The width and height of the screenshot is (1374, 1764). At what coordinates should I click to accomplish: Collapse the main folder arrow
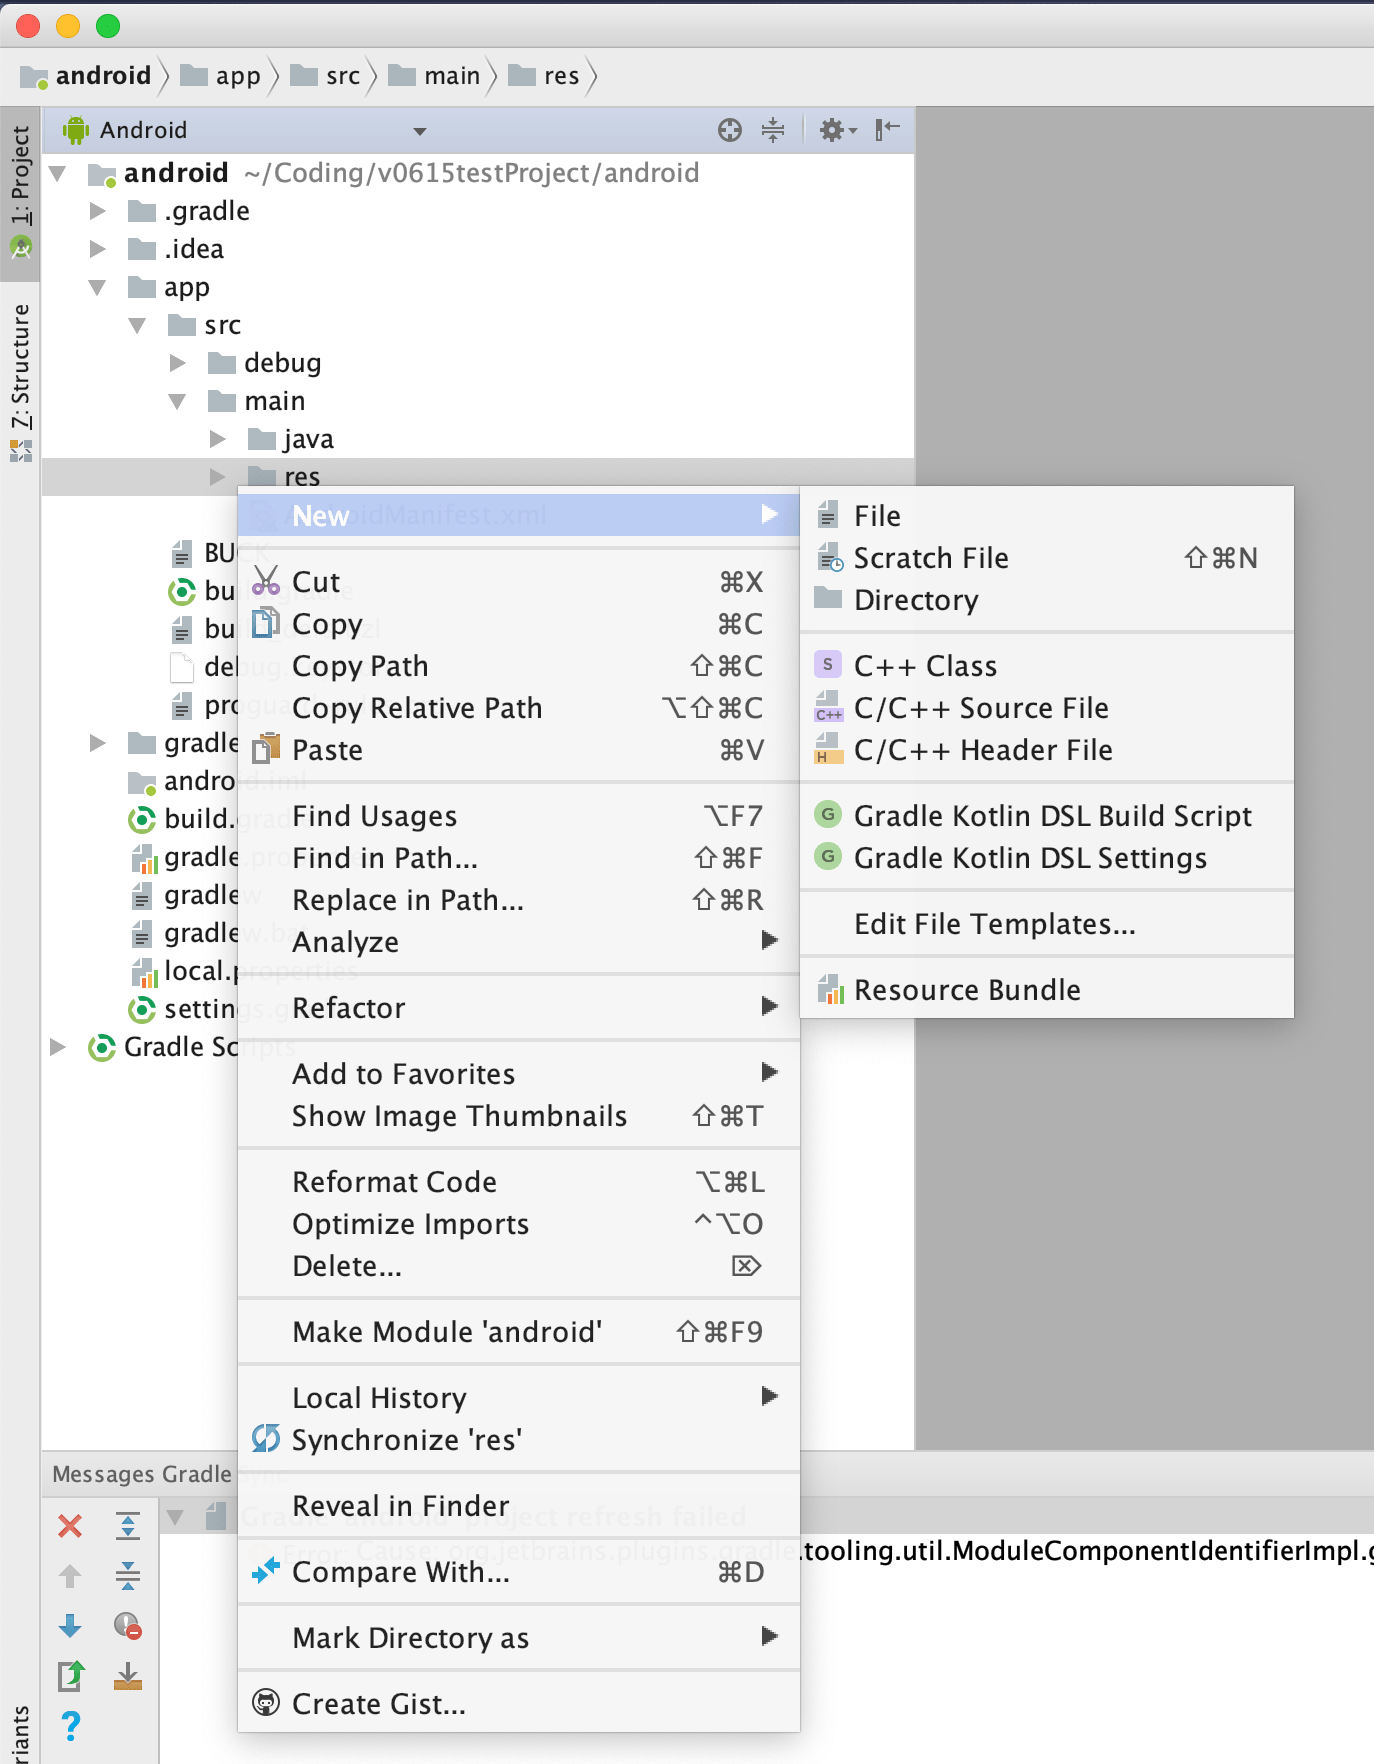point(178,402)
